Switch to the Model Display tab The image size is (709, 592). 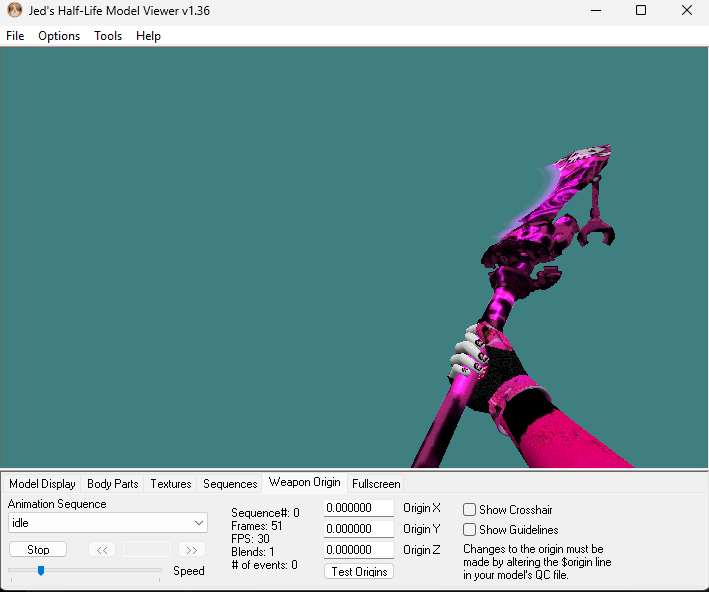pyautogui.click(x=42, y=484)
